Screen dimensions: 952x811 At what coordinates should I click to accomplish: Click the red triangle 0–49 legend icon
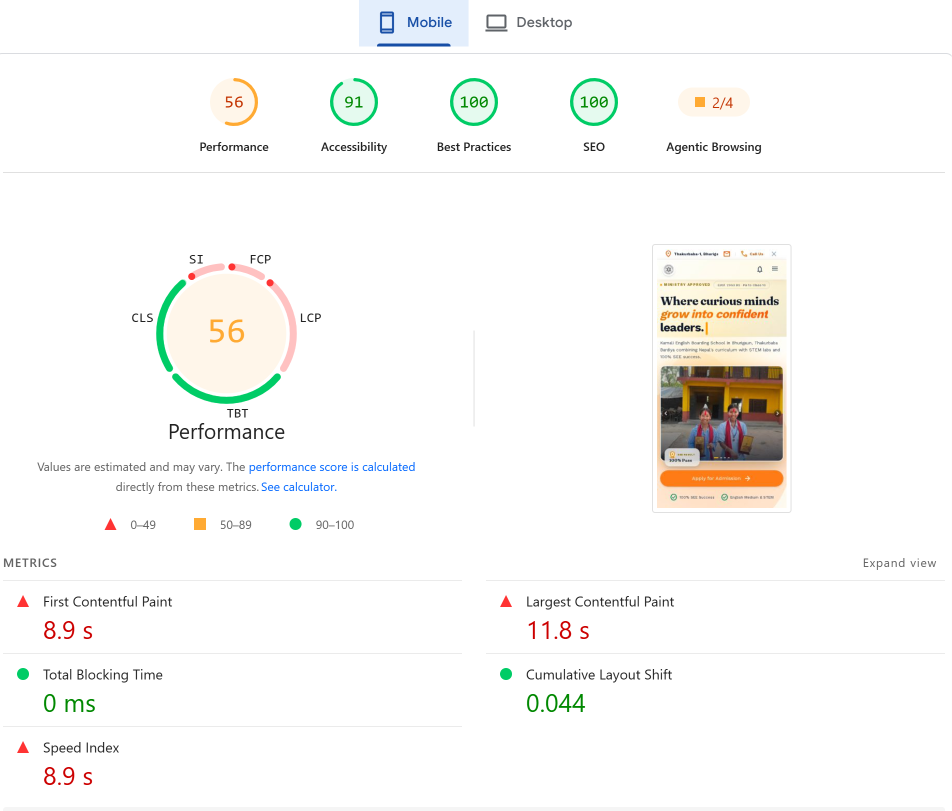(110, 524)
